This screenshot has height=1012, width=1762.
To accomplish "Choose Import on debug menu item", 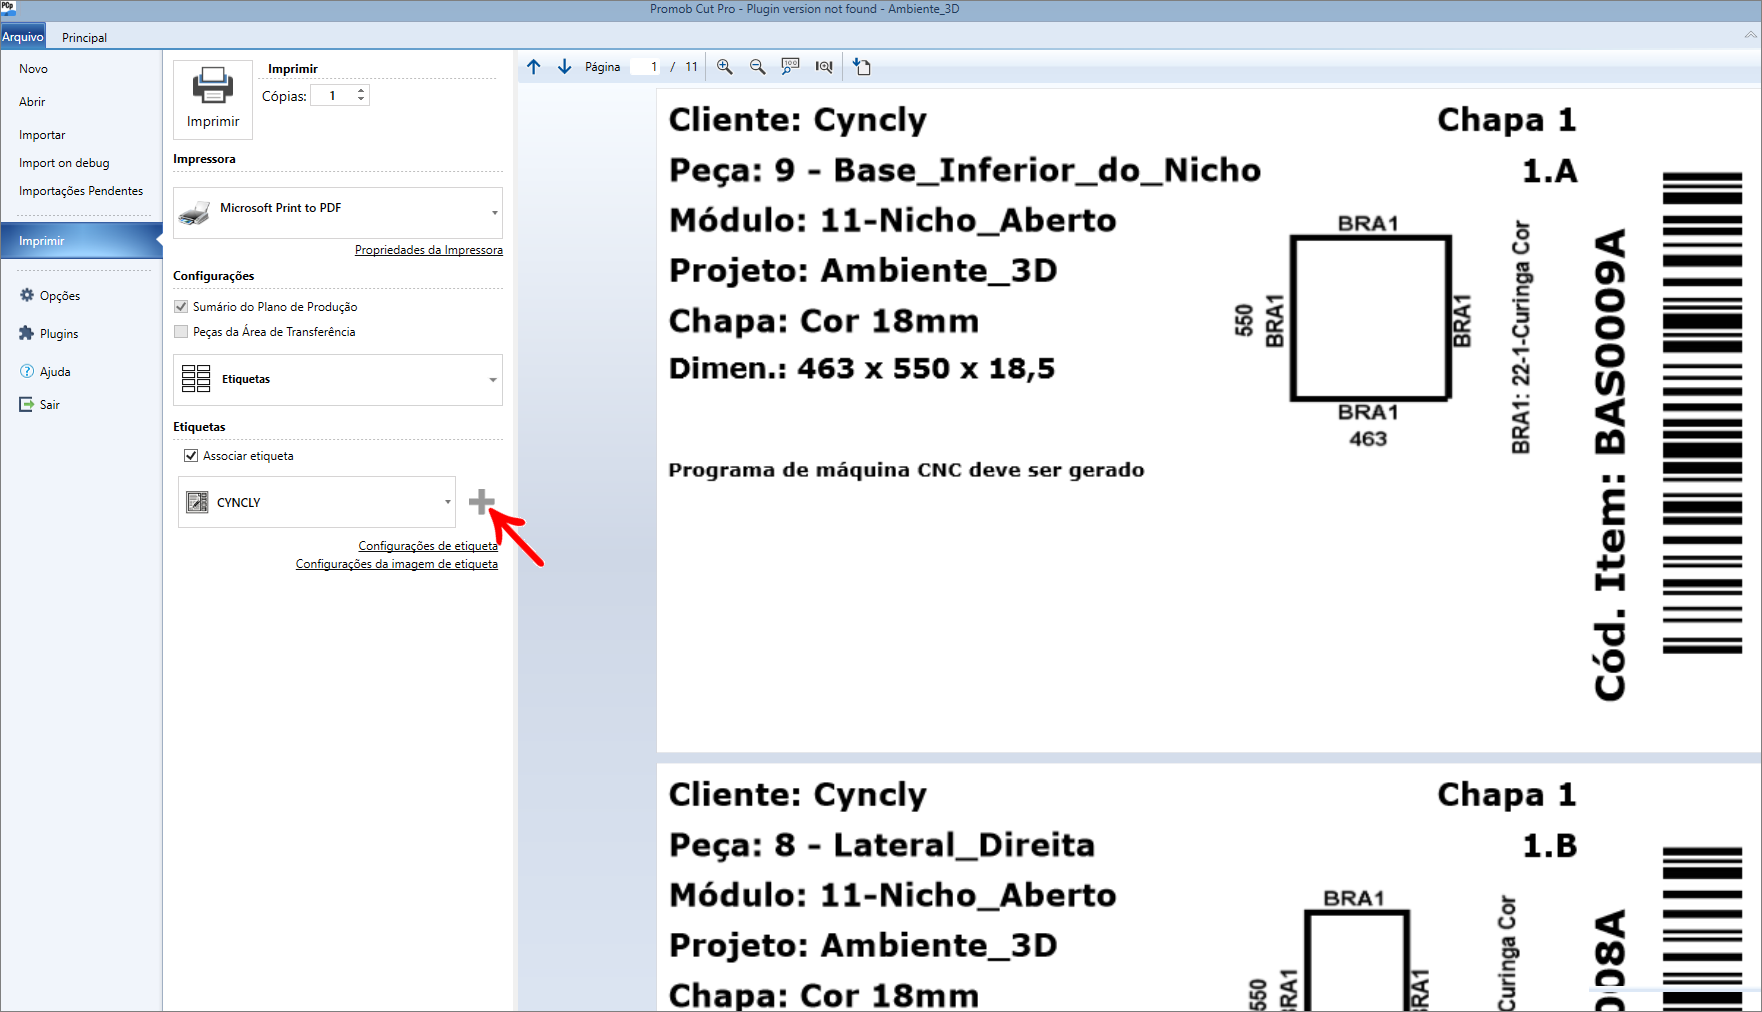I will click(x=64, y=163).
